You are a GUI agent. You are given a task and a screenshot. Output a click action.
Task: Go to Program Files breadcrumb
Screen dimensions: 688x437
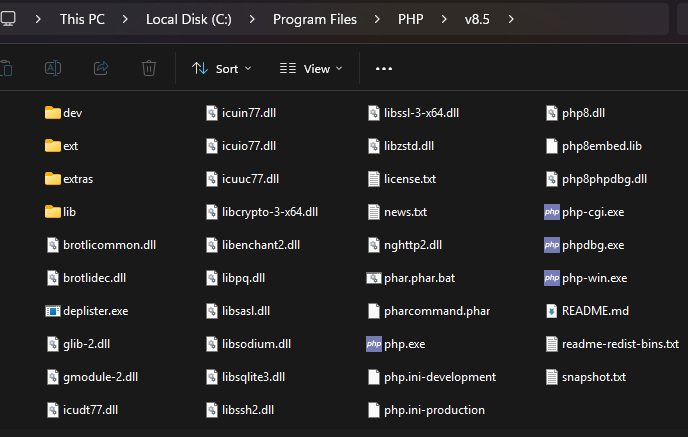315,19
